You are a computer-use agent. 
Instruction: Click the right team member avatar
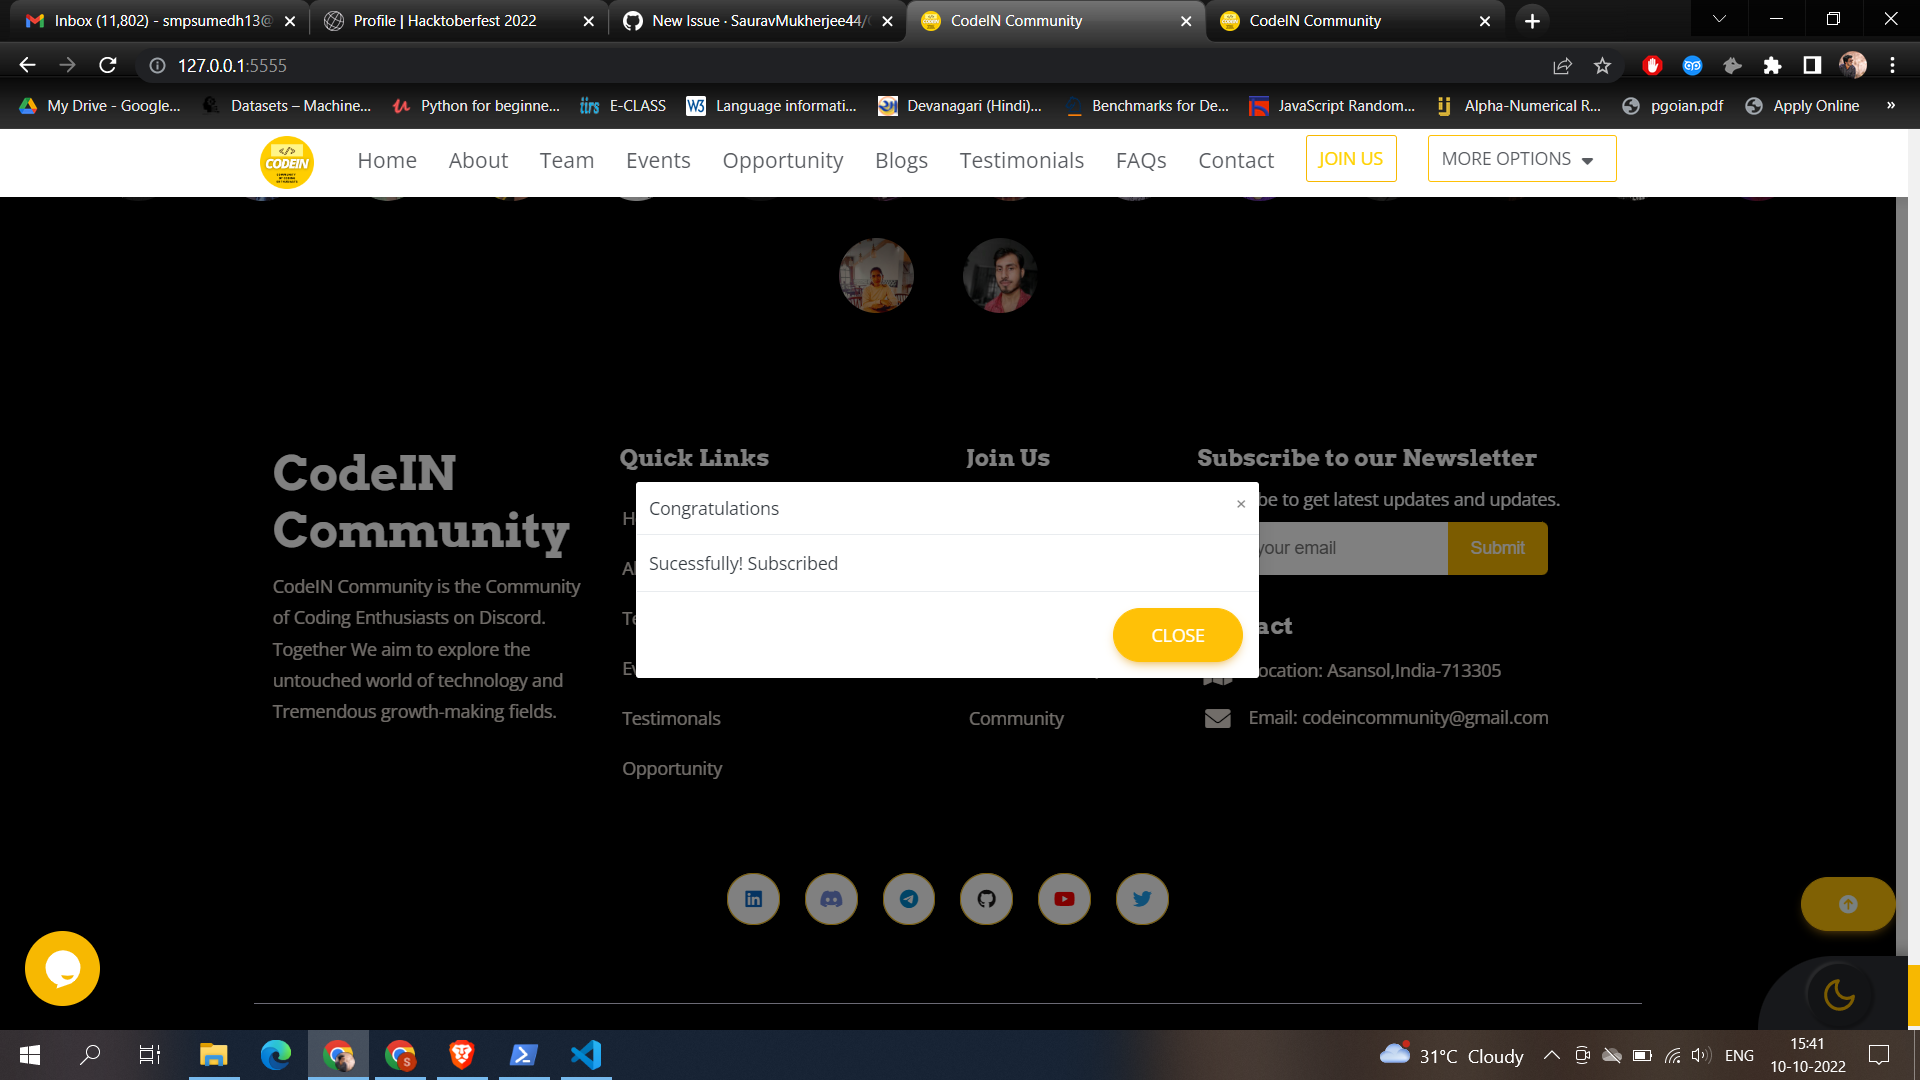coord(1000,275)
